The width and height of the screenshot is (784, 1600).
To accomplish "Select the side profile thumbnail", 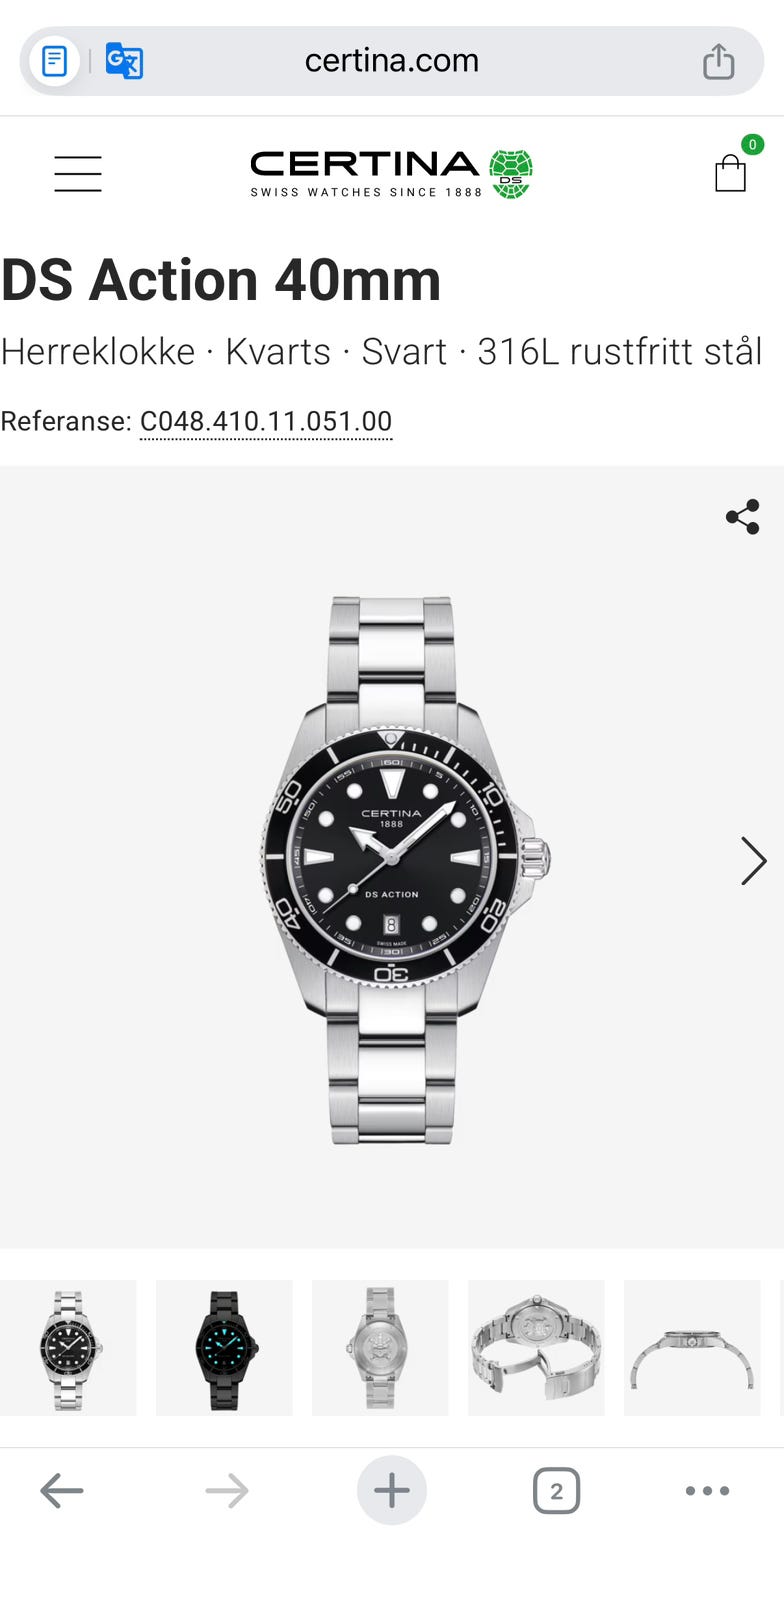I will 692,1348.
